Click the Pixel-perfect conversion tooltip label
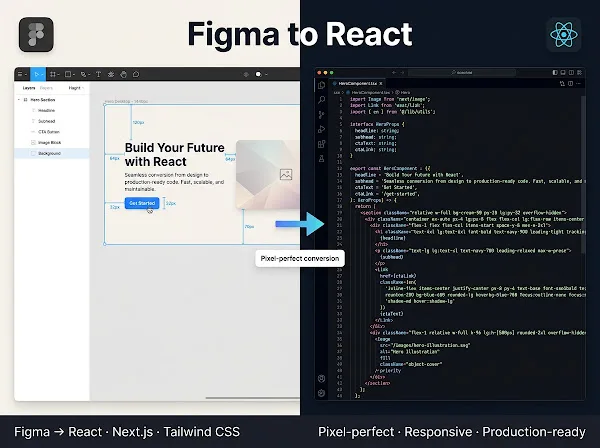 [300, 258]
